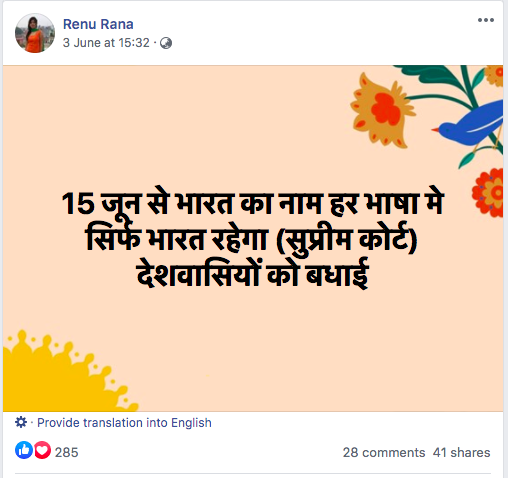Screen dimensions: 508x478
Task: Click the red heart Love reaction icon
Action: (42, 450)
